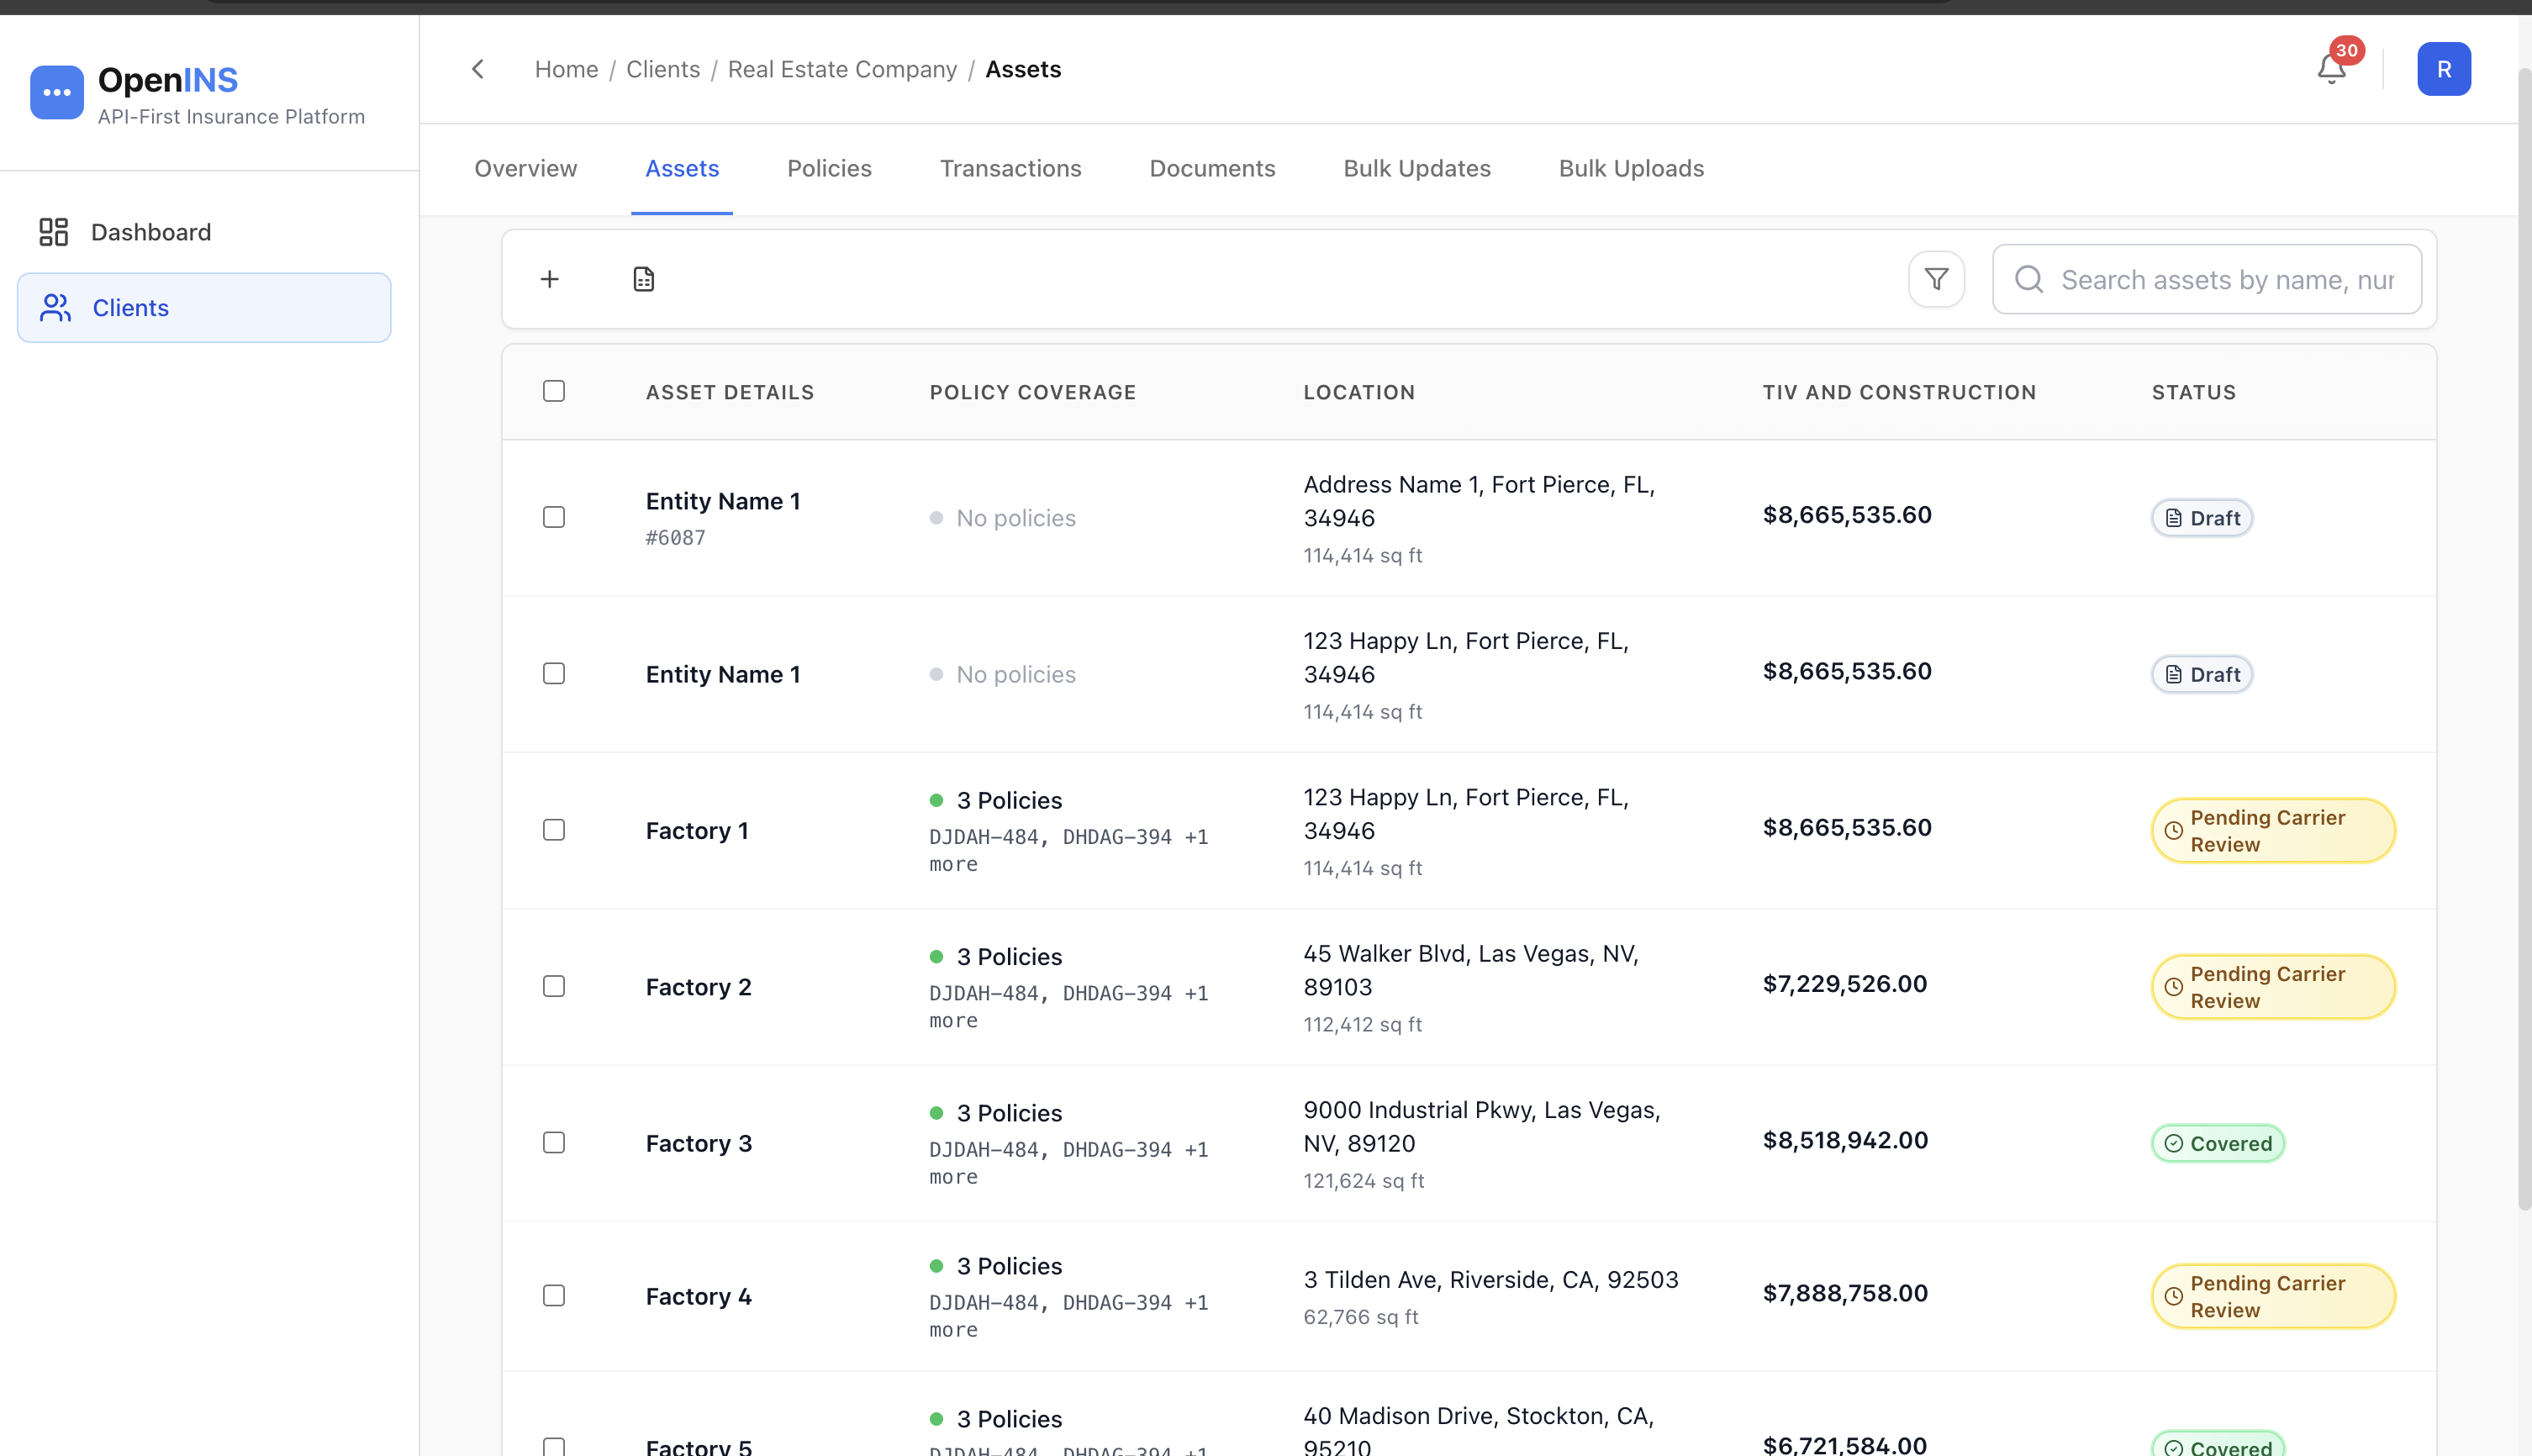Select Clients in the left sidebar
Screen dimensions: 2532x1456
130,307
